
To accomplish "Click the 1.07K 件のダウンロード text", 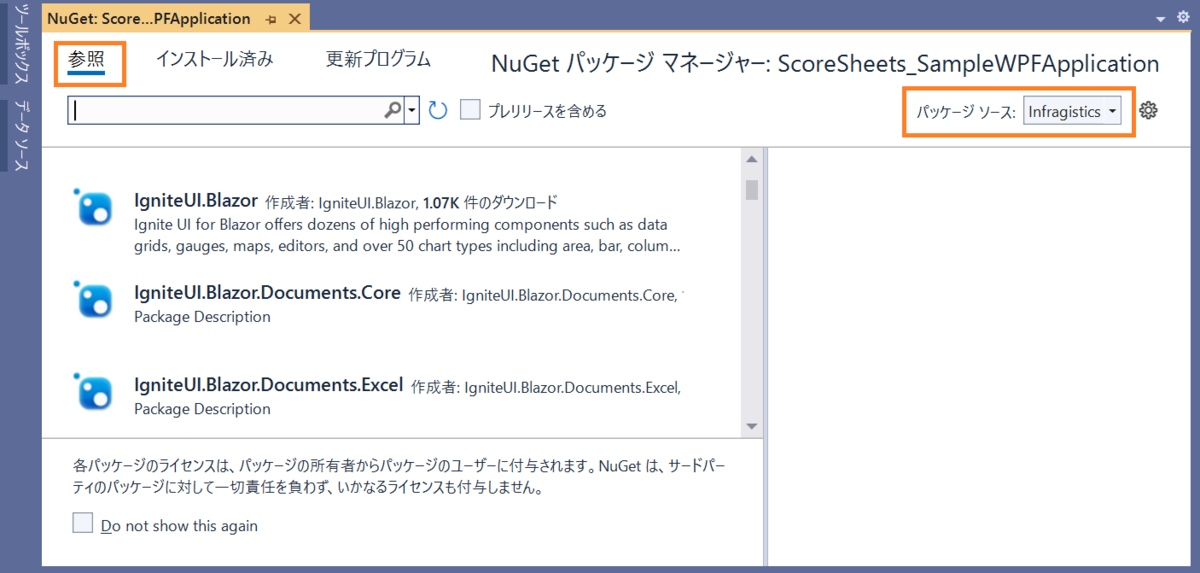I will [490, 201].
